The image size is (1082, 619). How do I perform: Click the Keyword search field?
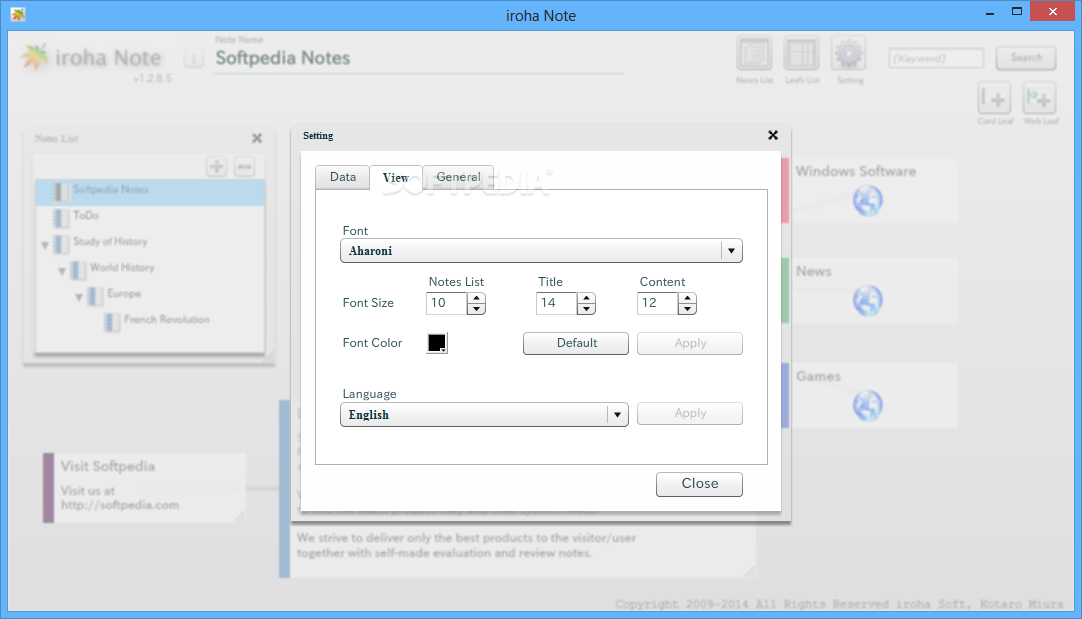click(936, 59)
